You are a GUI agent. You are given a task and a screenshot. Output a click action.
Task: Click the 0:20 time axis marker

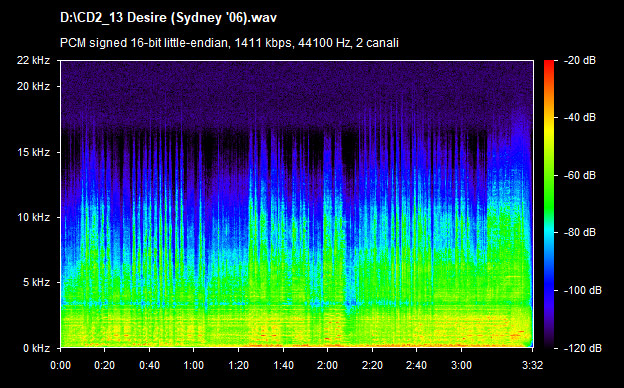pos(105,365)
